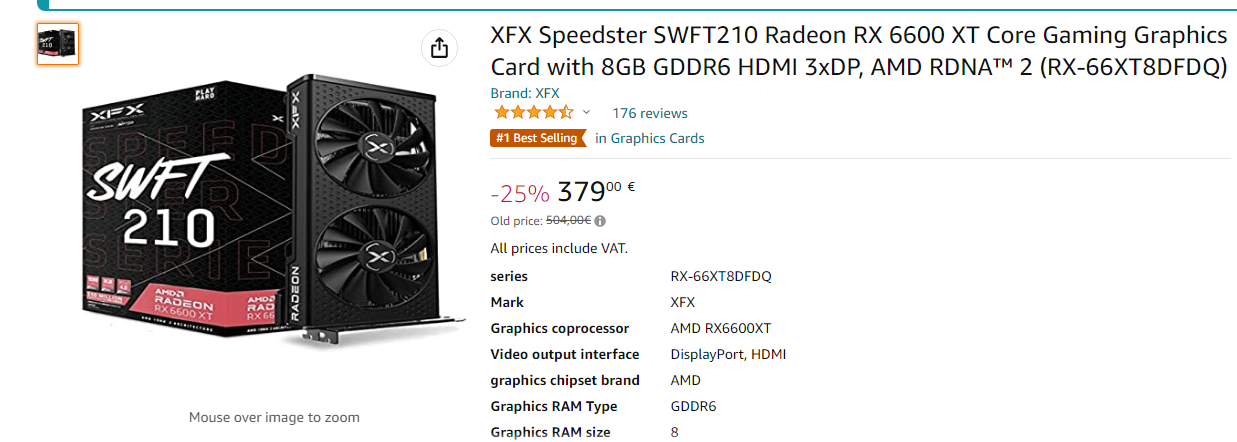Click the AMD RX6600XT graphics coprocessor value

(721, 328)
